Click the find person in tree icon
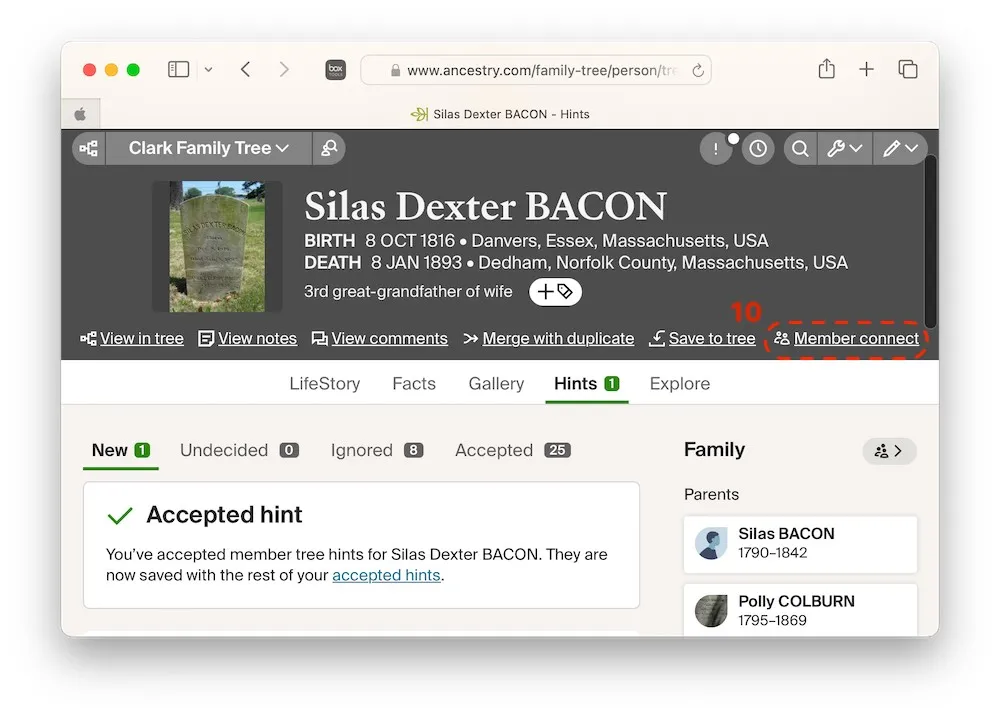The width and height of the screenshot is (1000, 717). click(x=329, y=149)
